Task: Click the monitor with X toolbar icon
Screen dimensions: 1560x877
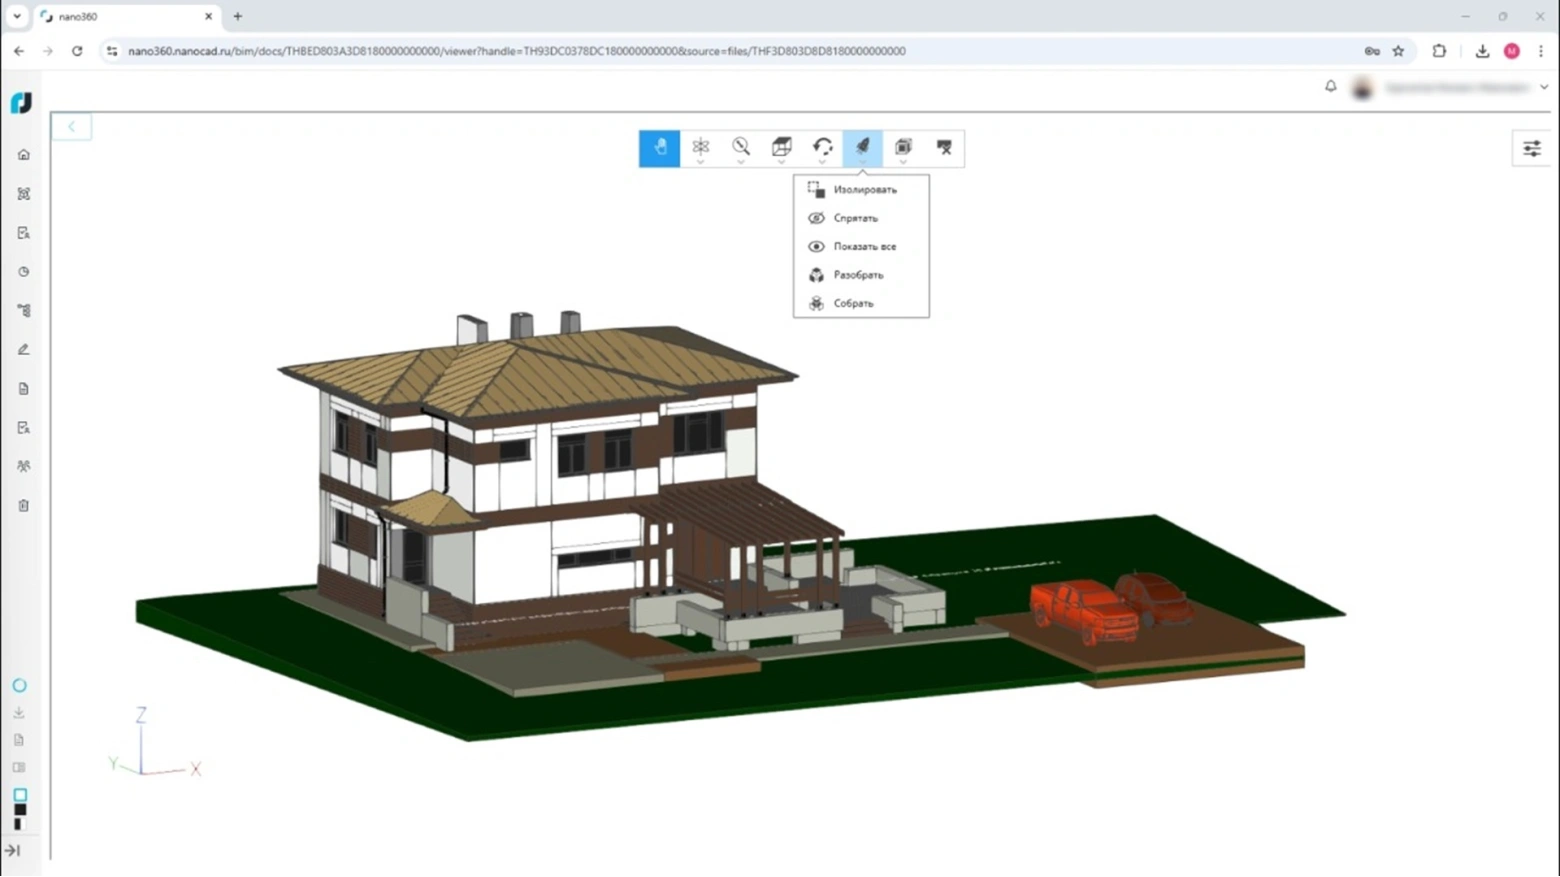Action: (x=944, y=148)
